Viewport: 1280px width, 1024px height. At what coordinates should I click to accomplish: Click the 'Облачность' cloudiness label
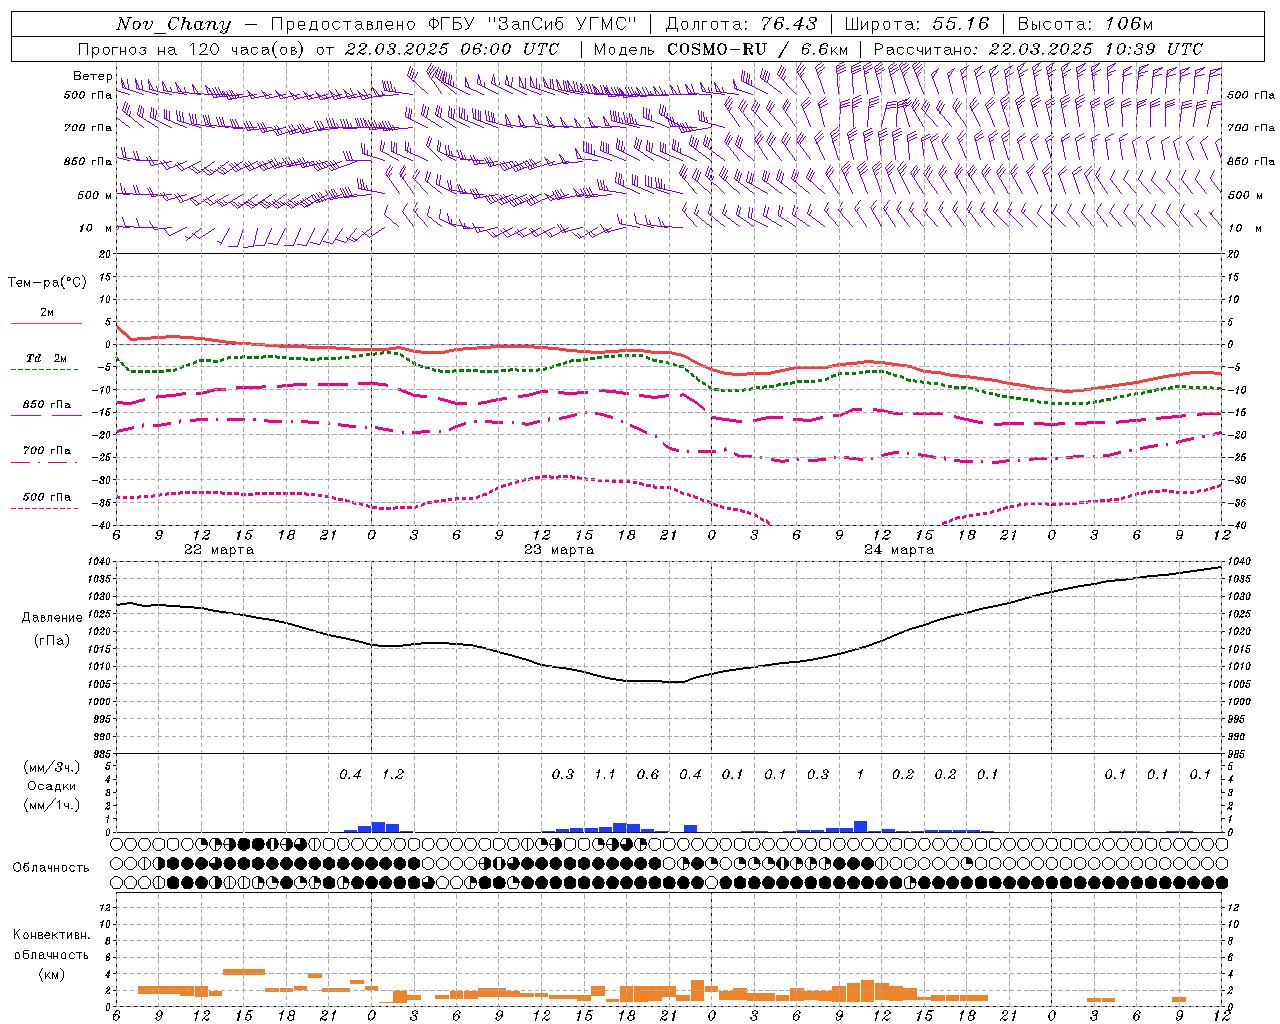coord(51,867)
